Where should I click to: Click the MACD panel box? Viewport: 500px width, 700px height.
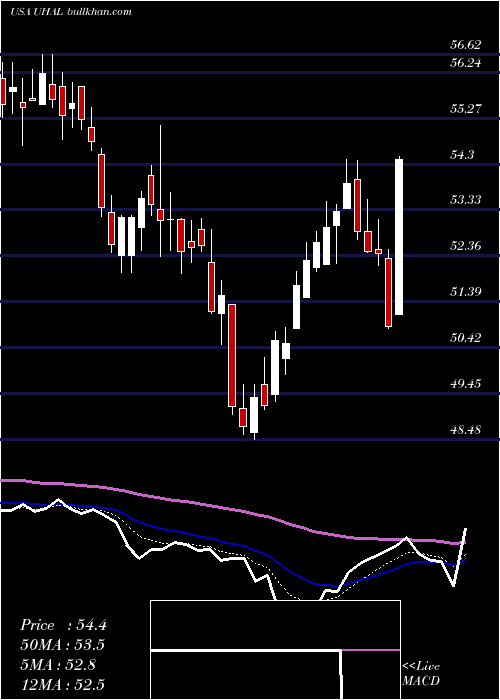pos(275,650)
